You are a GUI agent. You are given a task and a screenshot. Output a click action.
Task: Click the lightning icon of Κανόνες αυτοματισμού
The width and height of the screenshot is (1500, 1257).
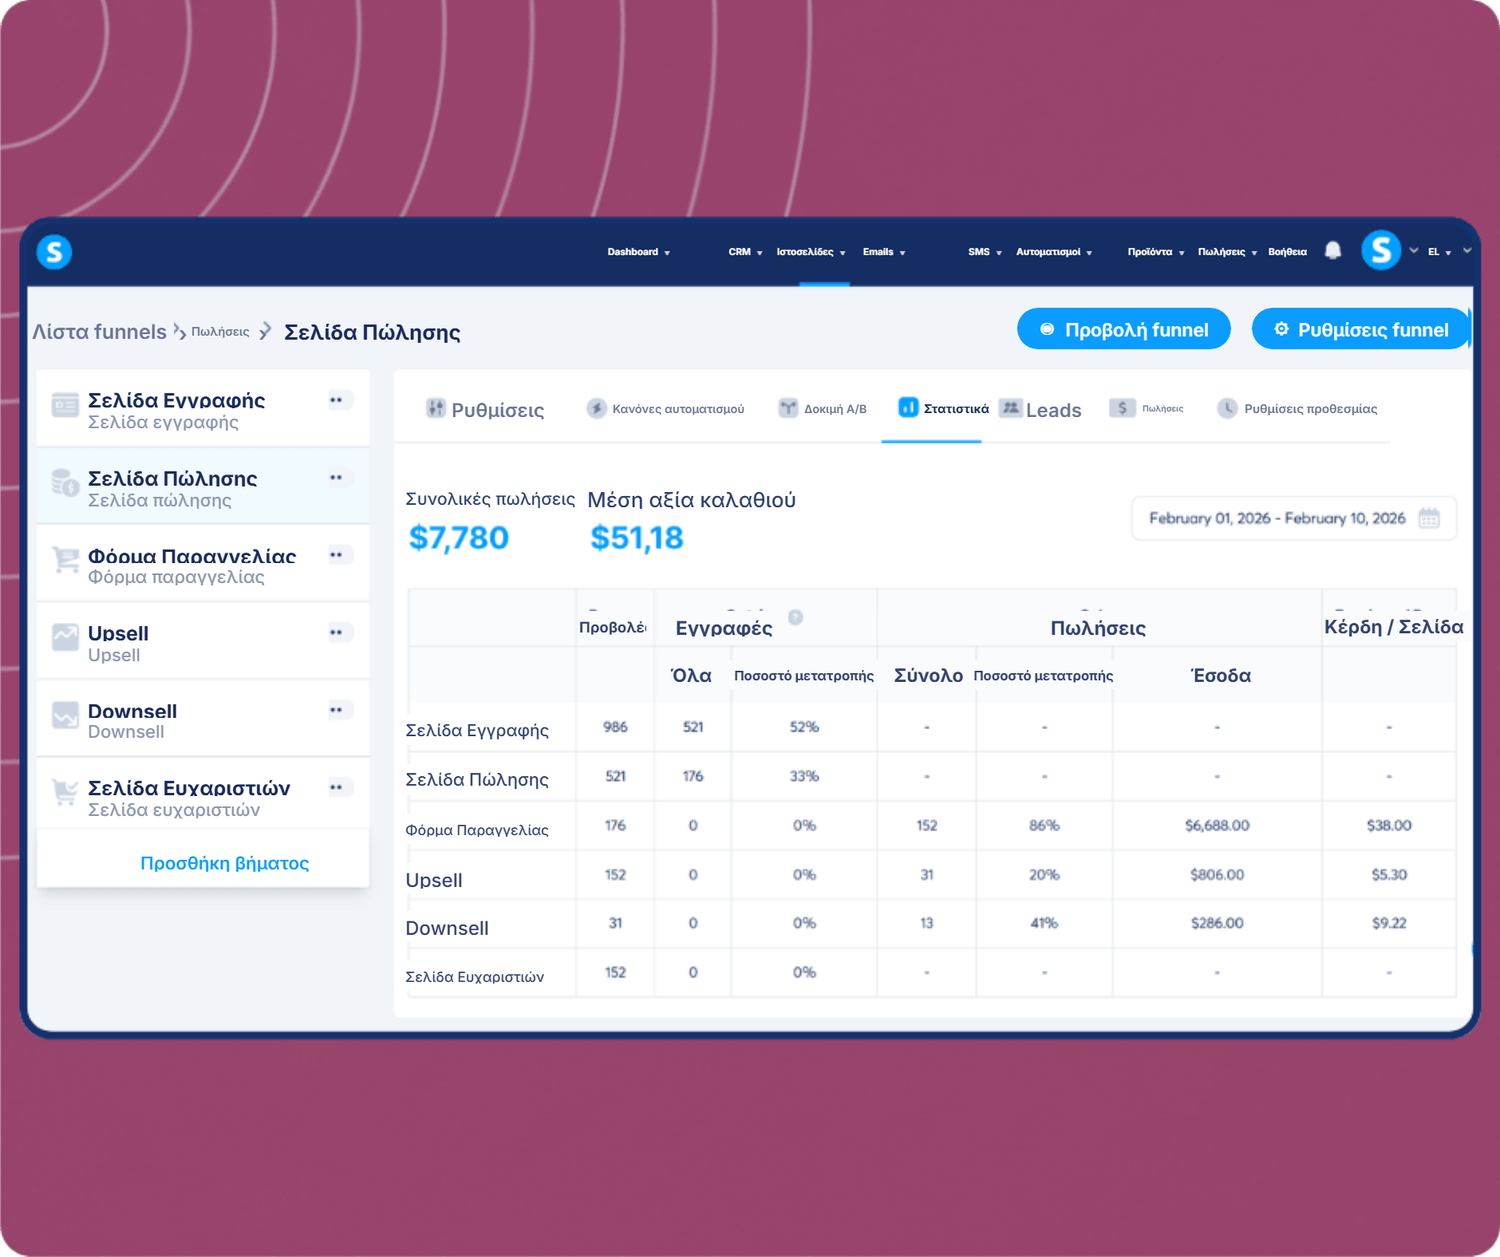tap(596, 408)
